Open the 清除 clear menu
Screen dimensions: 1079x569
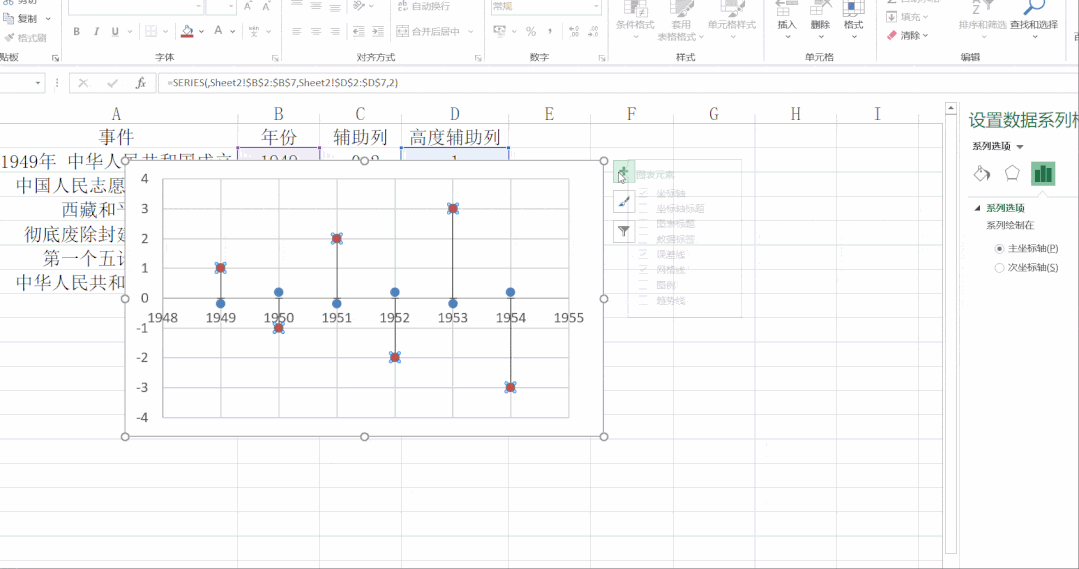point(908,35)
